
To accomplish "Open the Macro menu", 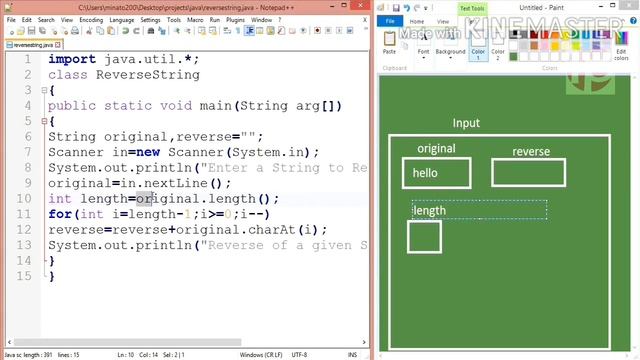I will coord(195,20).
